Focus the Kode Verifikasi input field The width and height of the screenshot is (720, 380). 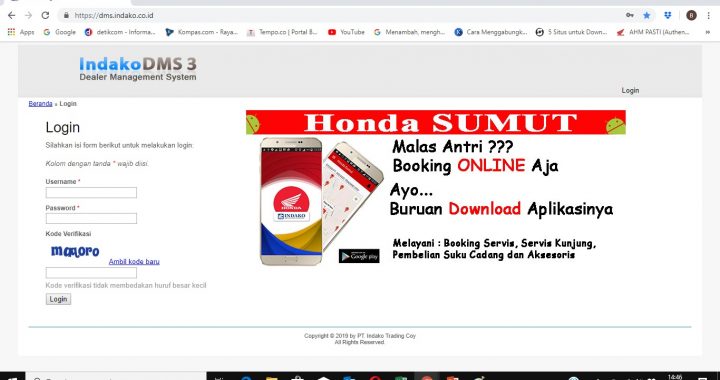[x=91, y=273]
